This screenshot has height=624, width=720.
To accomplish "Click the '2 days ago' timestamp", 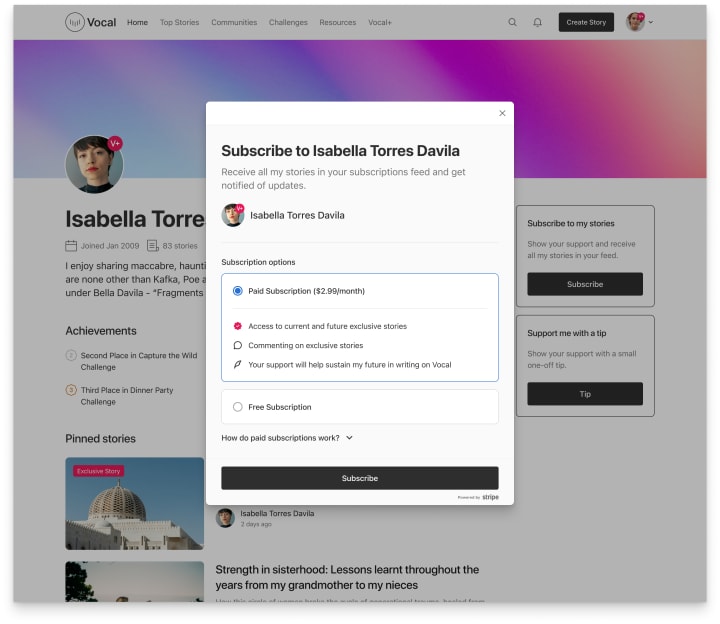I will point(256,524).
